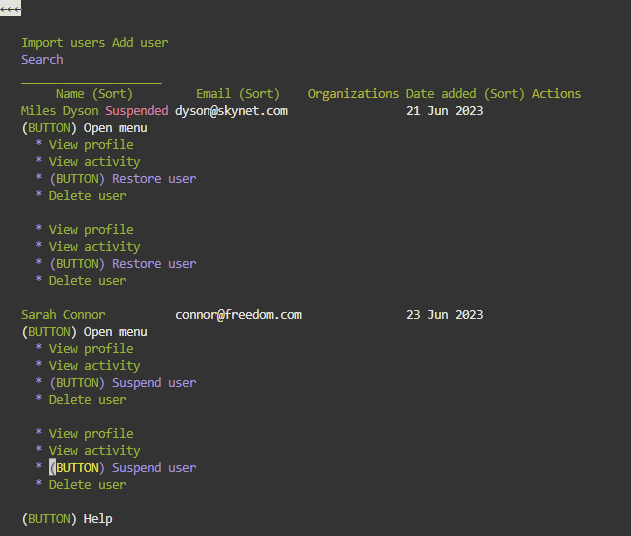This screenshot has height=536, width=631.
Task: Delete user in Sarah Connor's duplicate second list
Action: coord(88,484)
